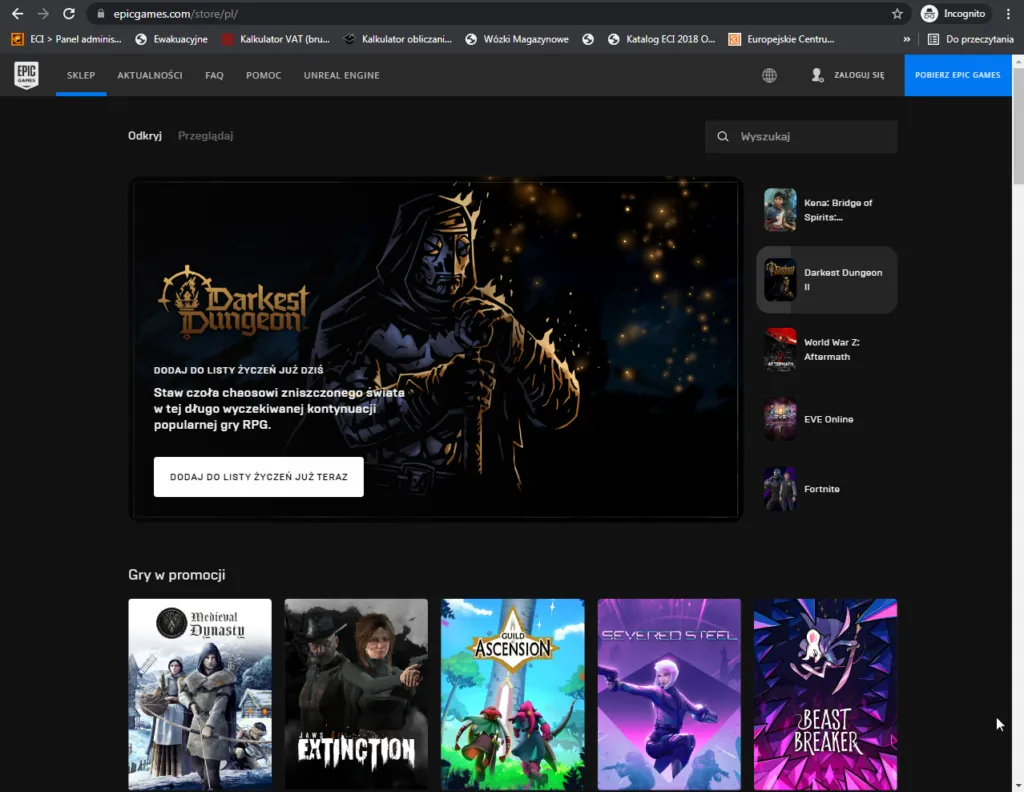This screenshot has height=792, width=1024.
Task: Click the Wyszukaj search field
Action: [x=801, y=136]
